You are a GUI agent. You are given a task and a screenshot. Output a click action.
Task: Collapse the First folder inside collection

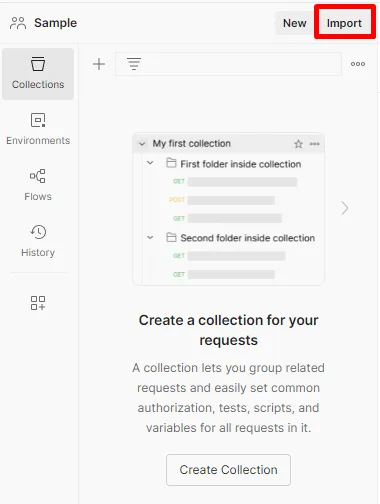(150, 163)
